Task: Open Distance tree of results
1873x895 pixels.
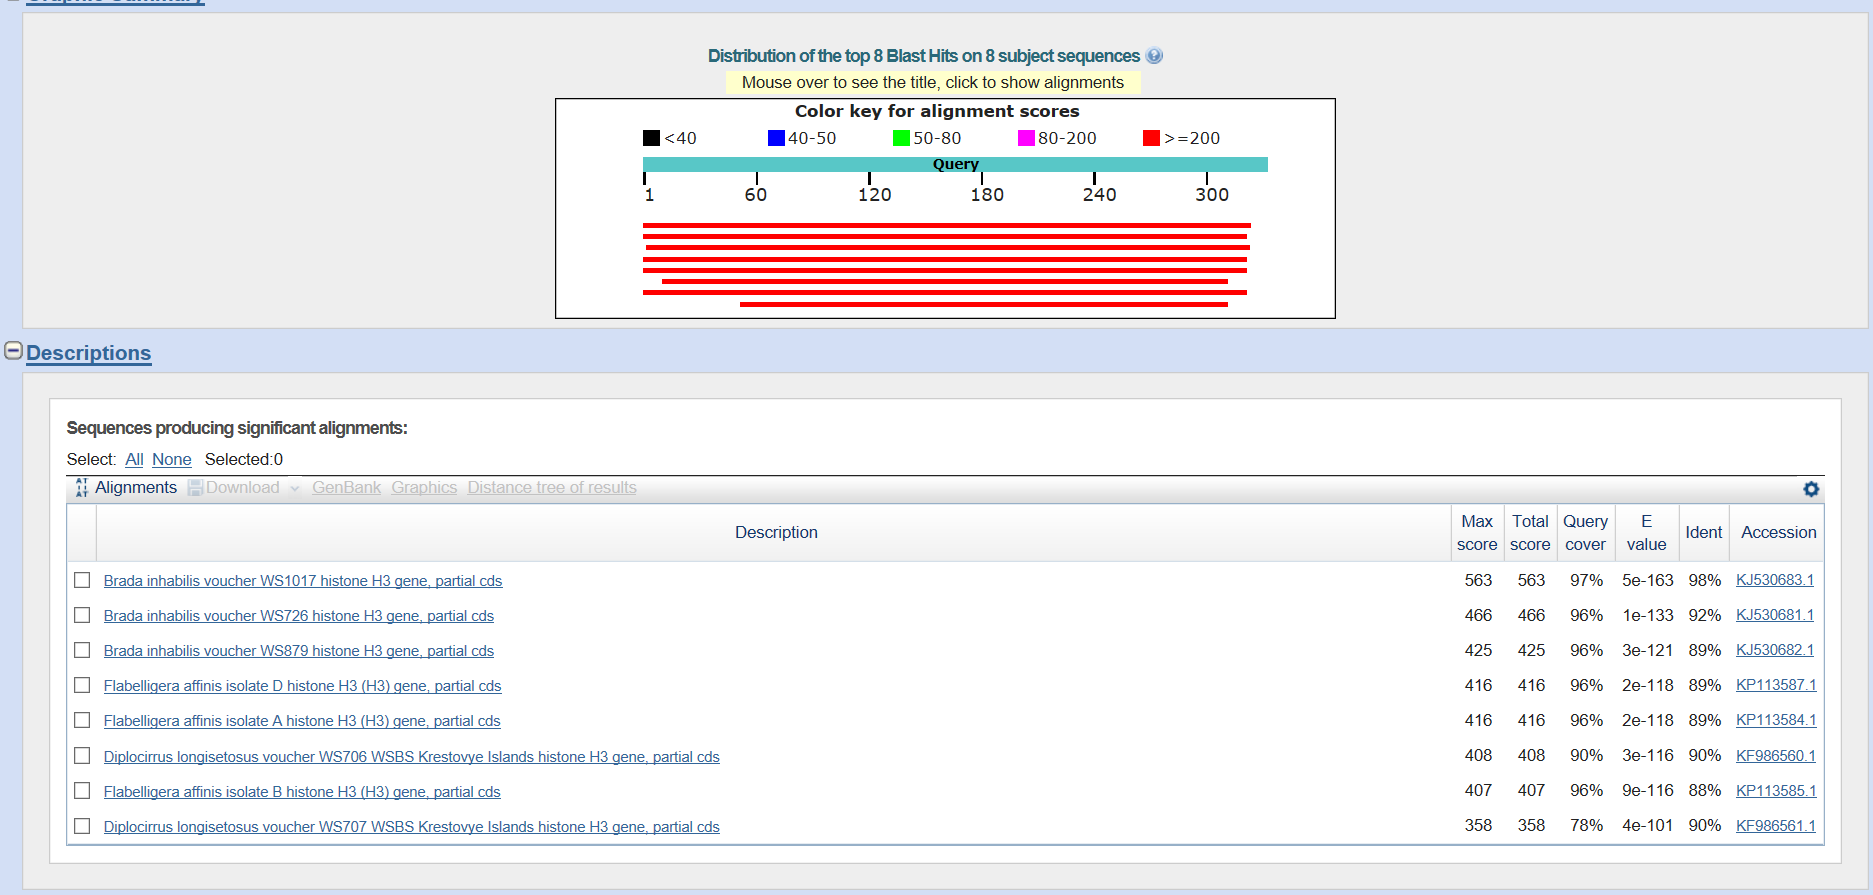Action: pyautogui.click(x=551, y=488)
